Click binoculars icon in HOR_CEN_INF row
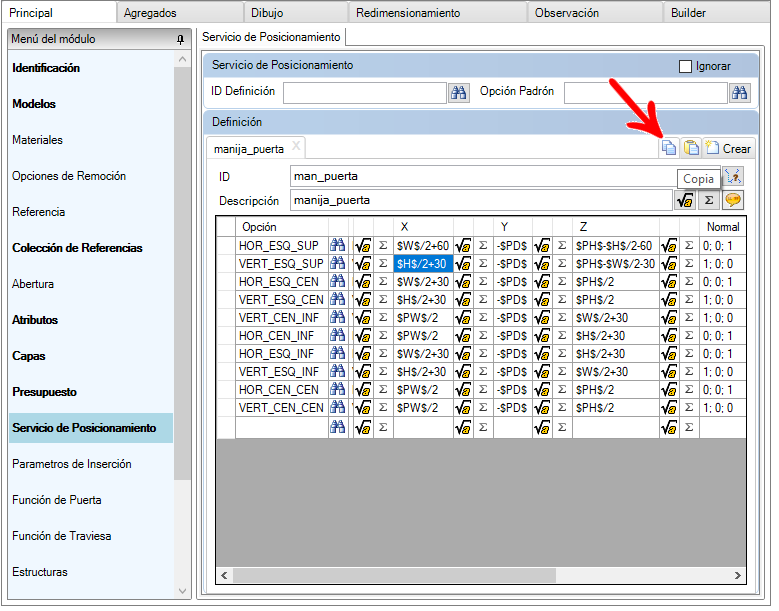This screenshot has width=779, height=611. (338, 335)
